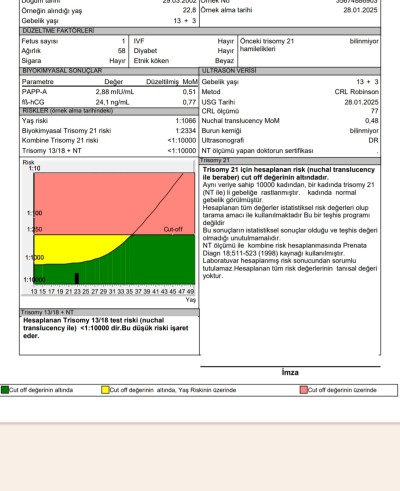Screen dimensions: 400x491
Task: Select '<1:10000' in Trisomy 13/18 + NT row
Action: 182,151
